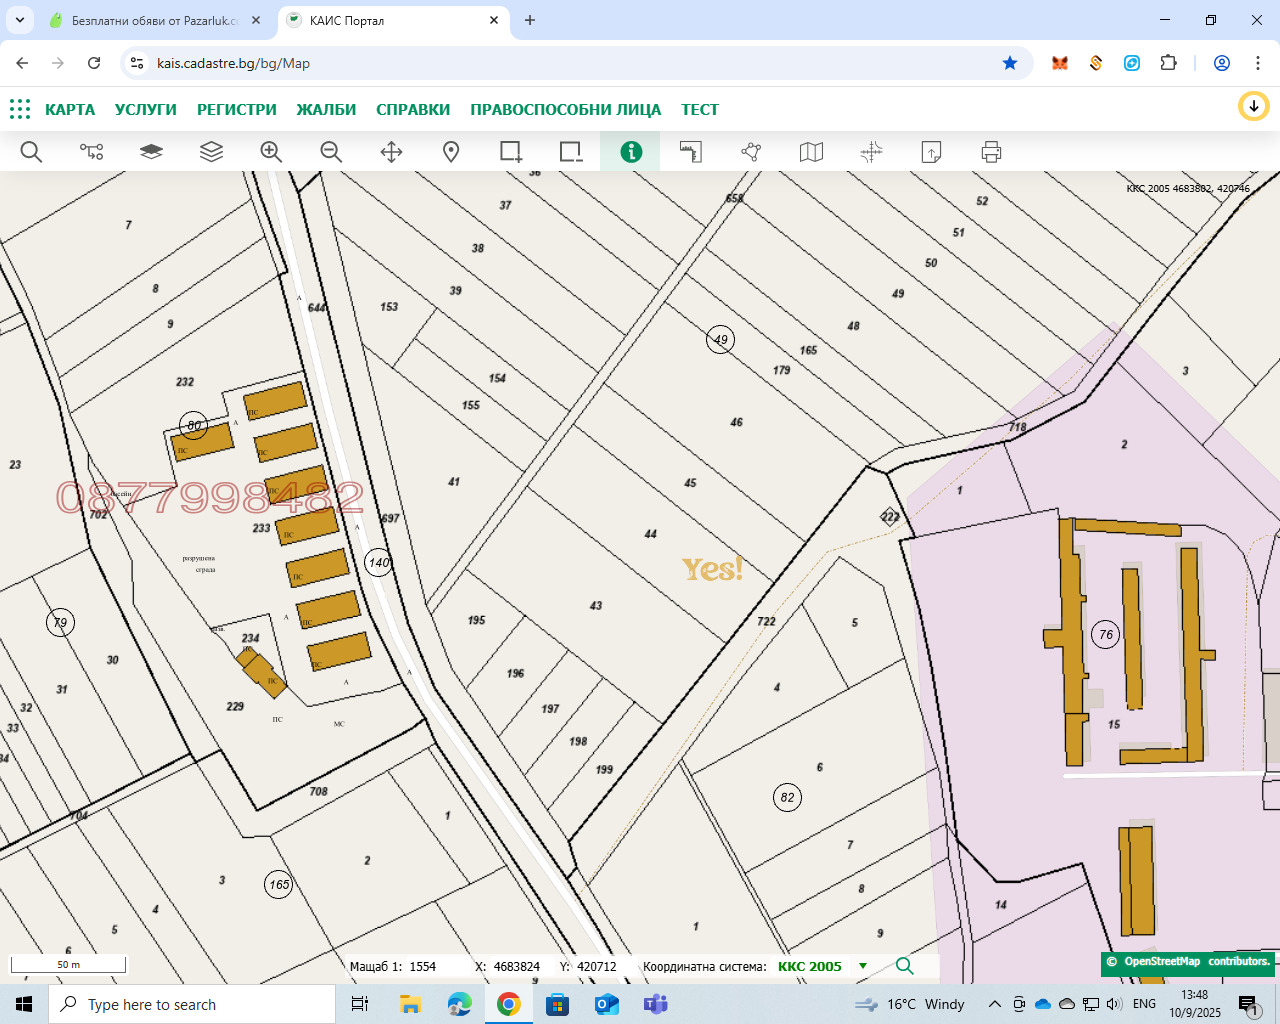This screenshot has height=1024, width=1280.
Task: Select the zoom out tool
Action: (x=330, y=152)
